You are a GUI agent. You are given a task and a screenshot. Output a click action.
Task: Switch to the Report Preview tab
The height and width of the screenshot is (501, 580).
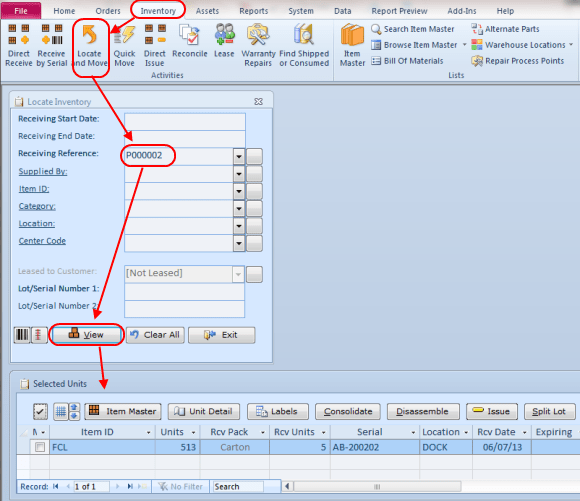(399, 11)
